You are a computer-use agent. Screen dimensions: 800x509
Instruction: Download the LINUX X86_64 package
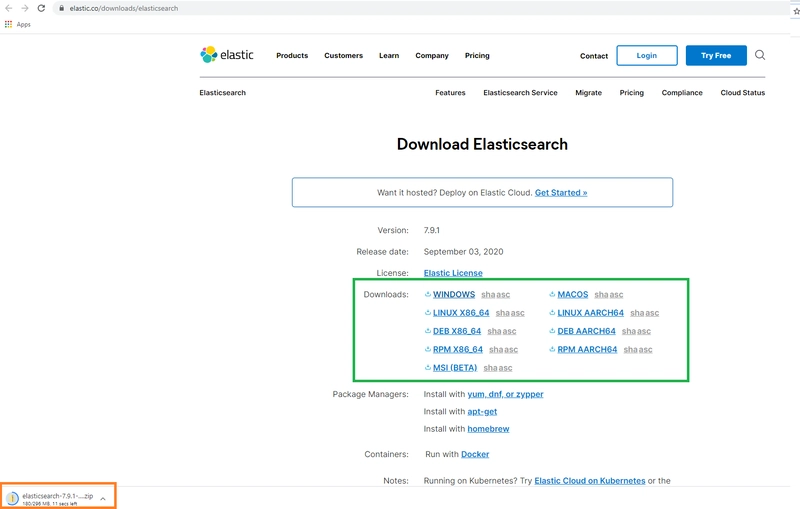click(x=461, y=313)
